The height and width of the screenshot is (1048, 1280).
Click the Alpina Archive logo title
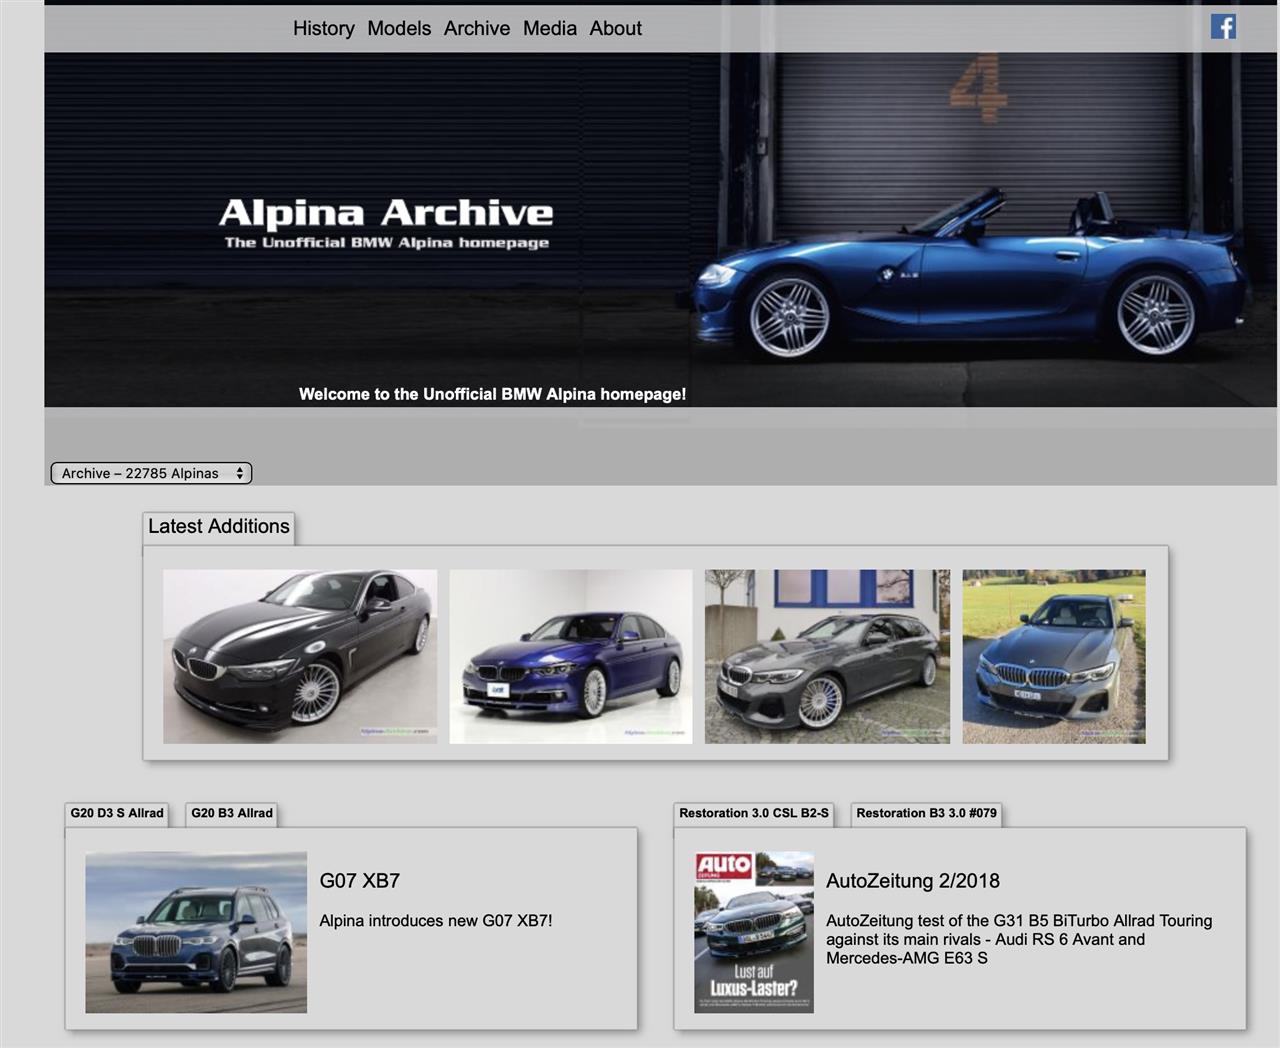point(386,213)
